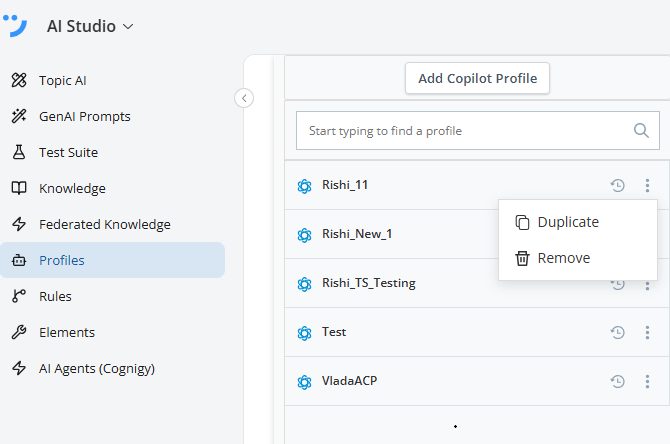View history for VladaACP
This screenshot has height=444, width=670.
pyautogui.click(x=617, y=381)
